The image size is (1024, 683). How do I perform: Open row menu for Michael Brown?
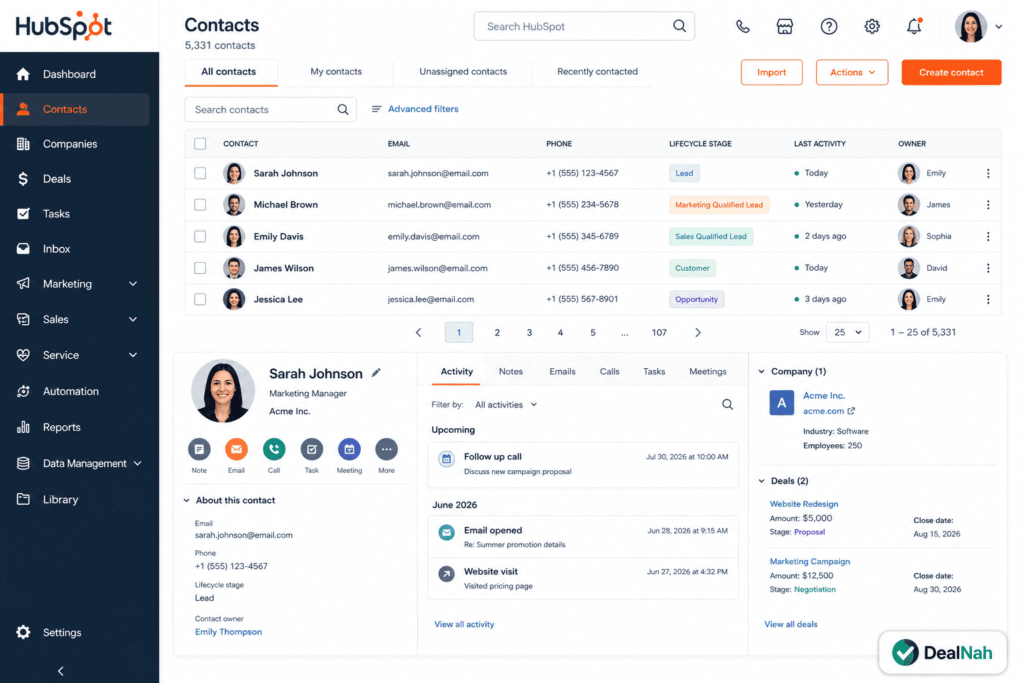pyautogui.click(x=988, y=204)
